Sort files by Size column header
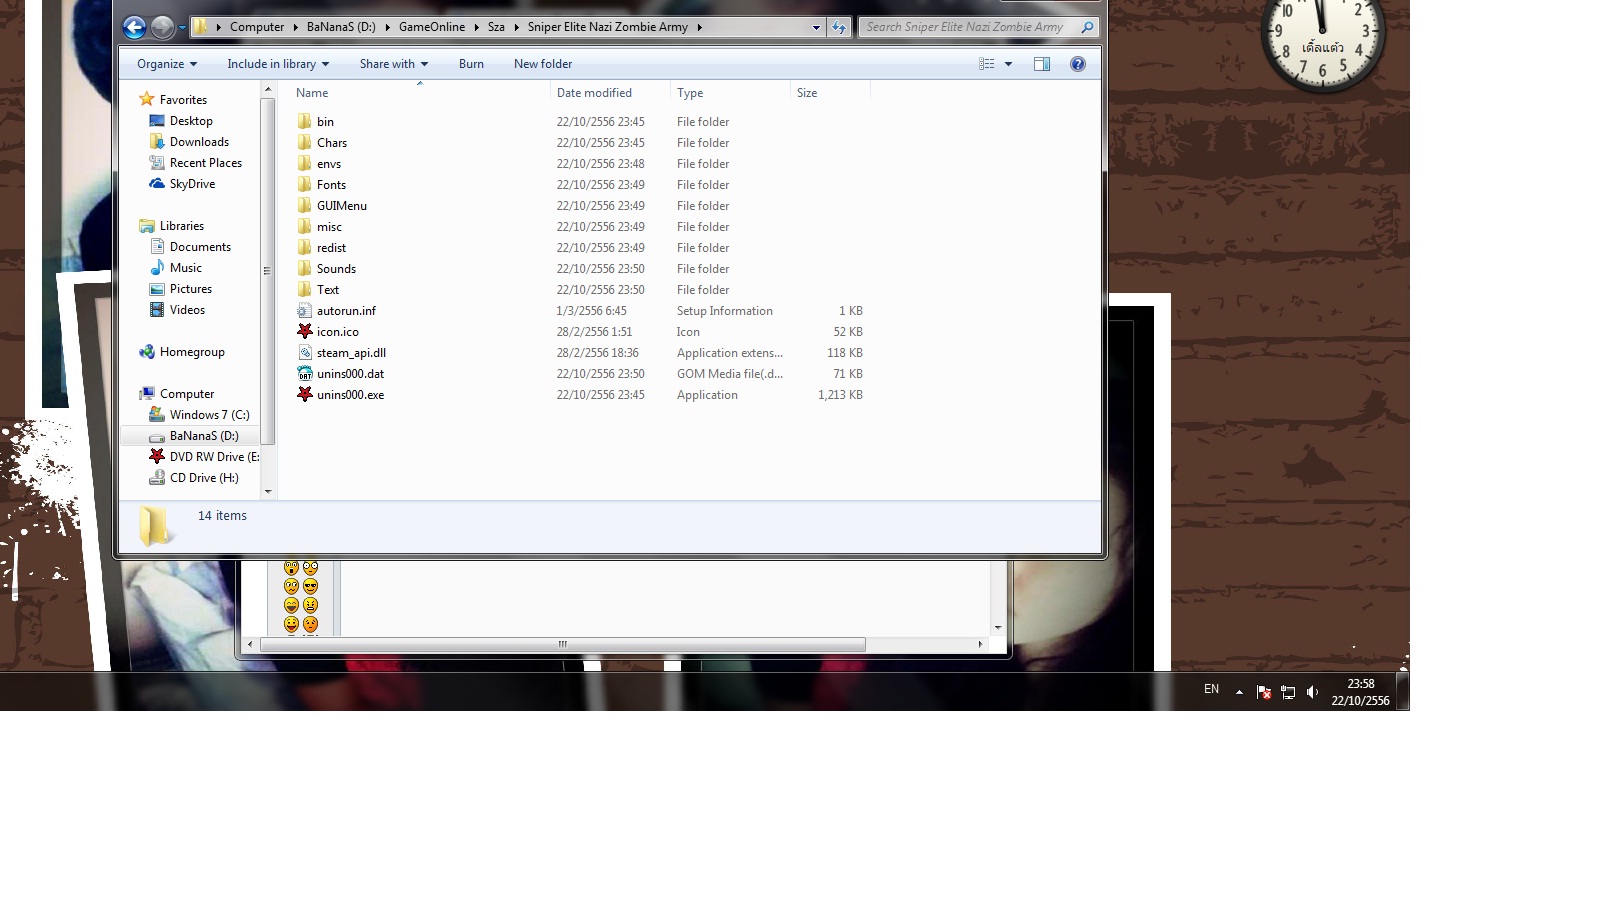The width and height of the screenshot is (1600, 900). coord(807,93)
